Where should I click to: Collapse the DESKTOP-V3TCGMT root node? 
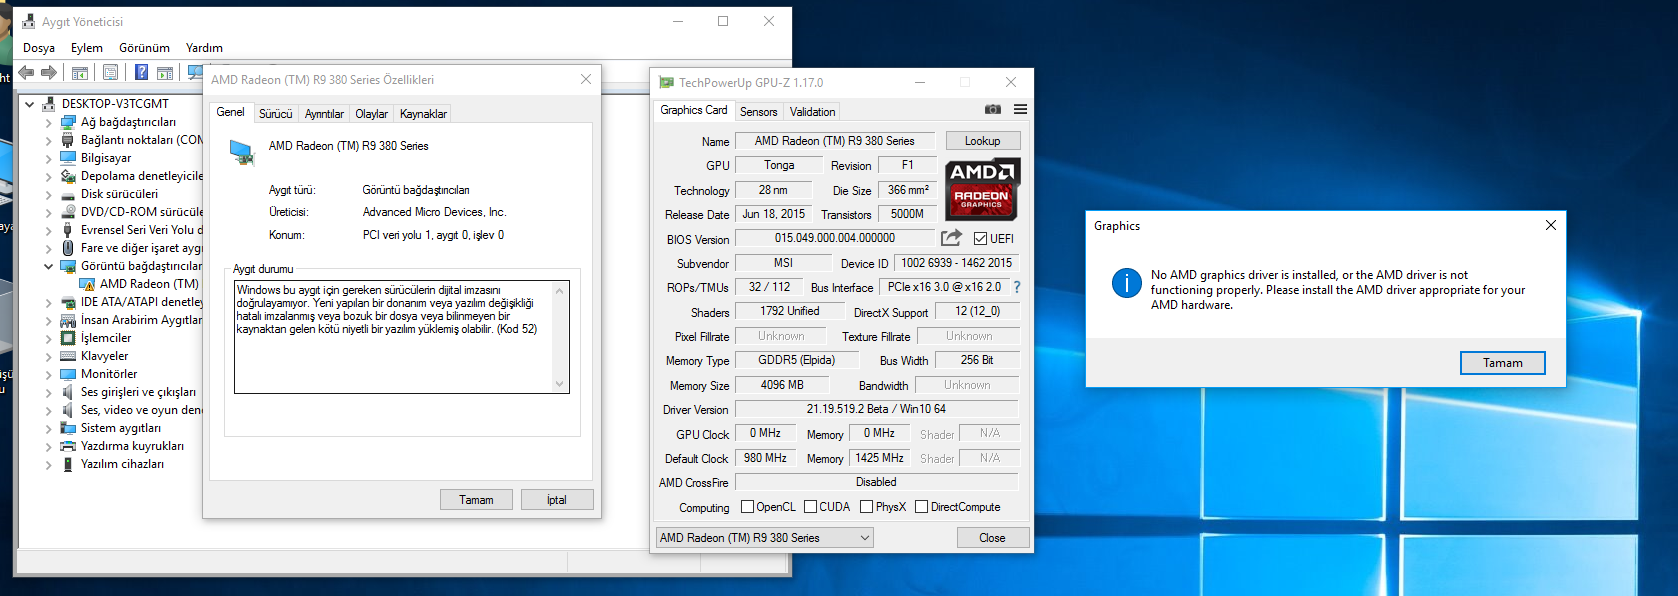(30, 104)
